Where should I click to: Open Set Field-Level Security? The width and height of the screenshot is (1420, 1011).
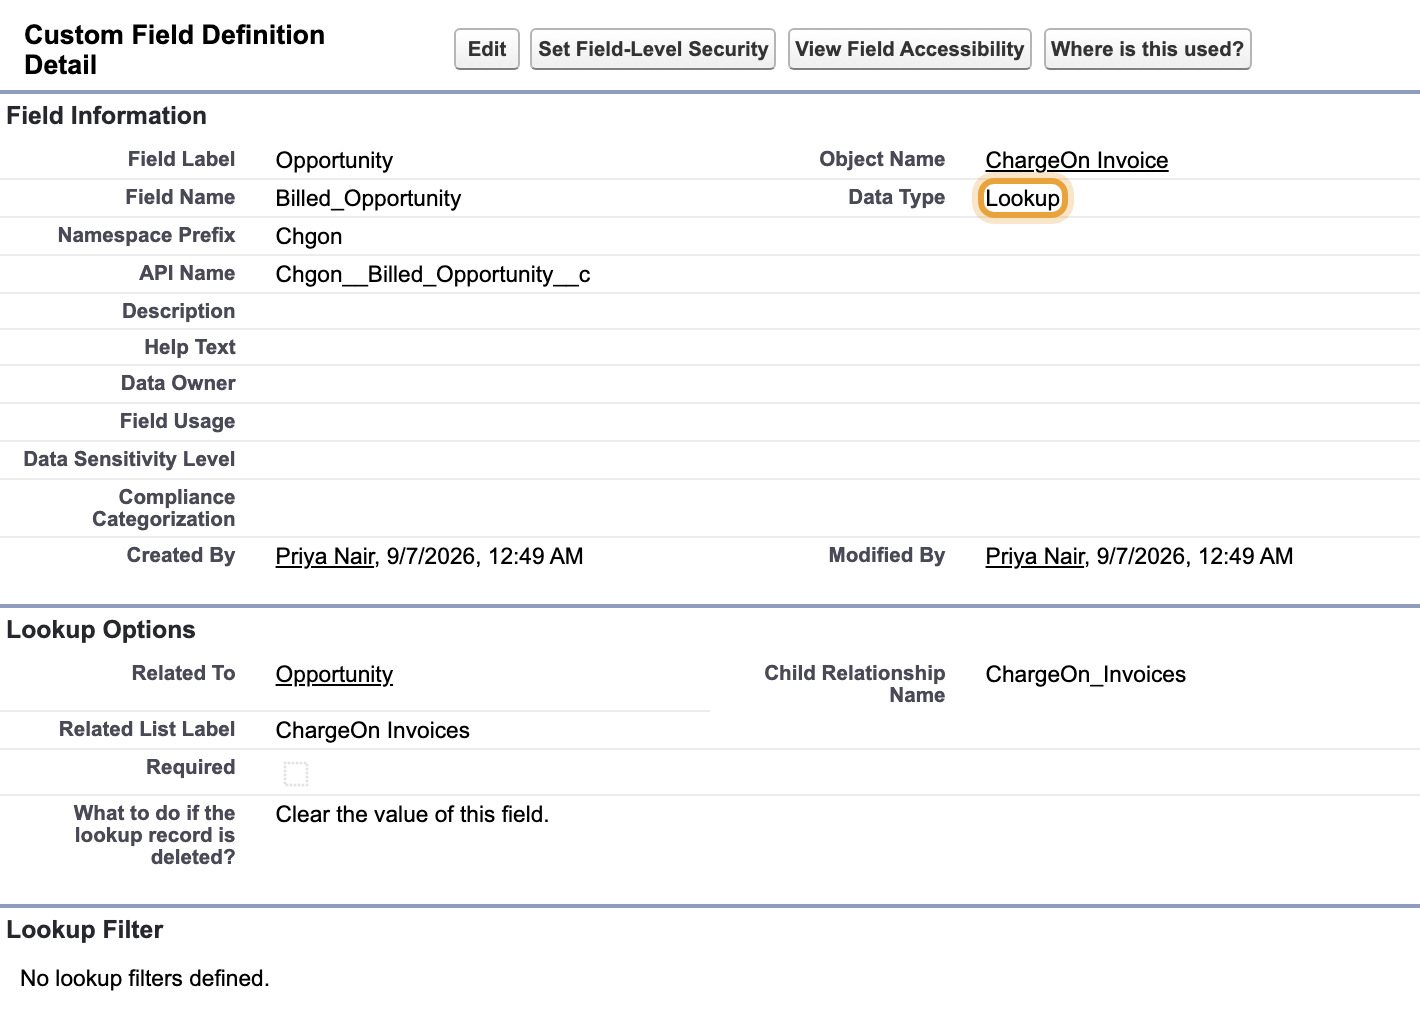click(x=653, y=49)
